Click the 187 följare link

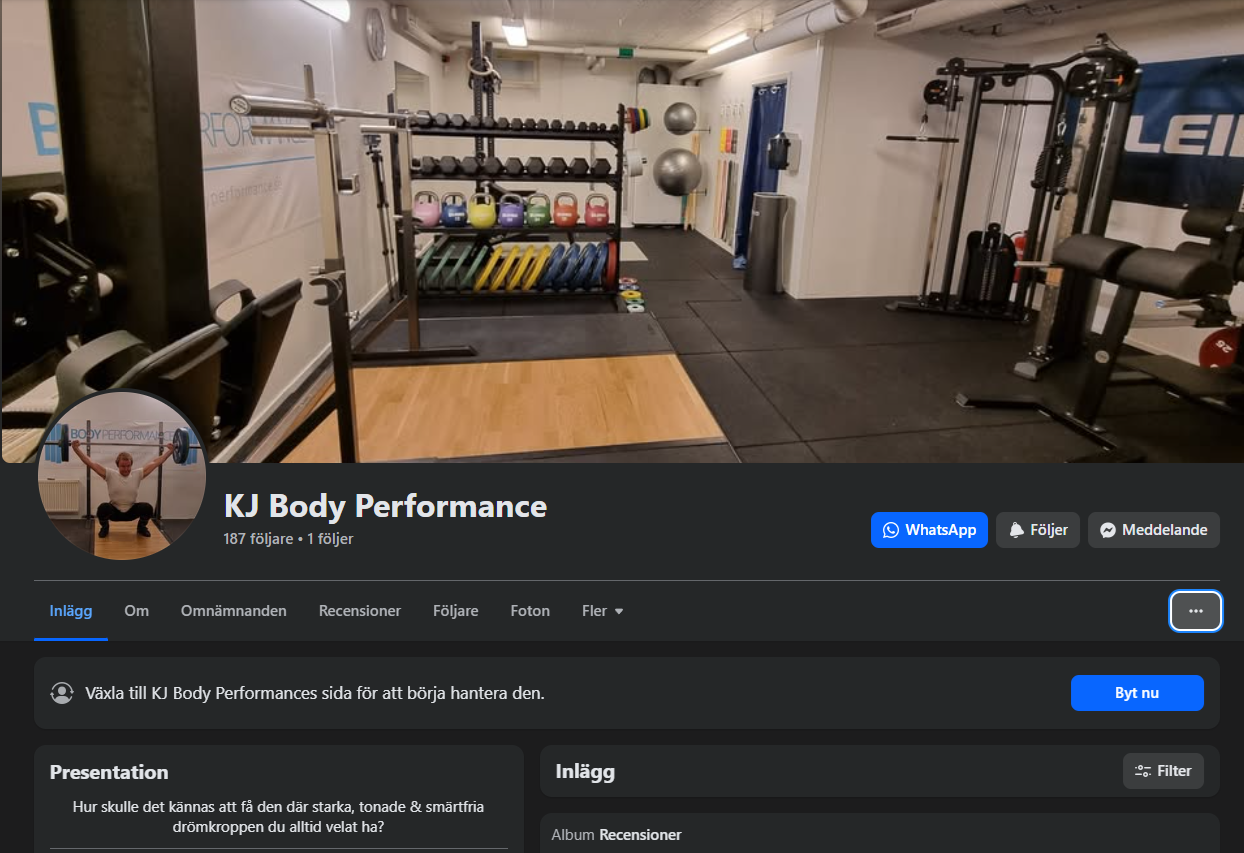tap(258, 539)
